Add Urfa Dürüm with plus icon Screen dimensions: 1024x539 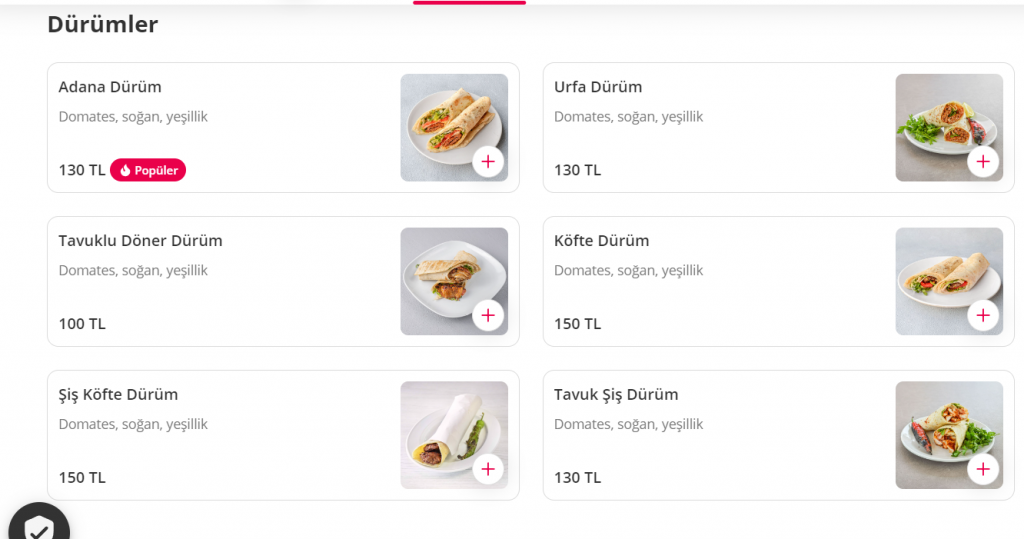tap(983, 161)
